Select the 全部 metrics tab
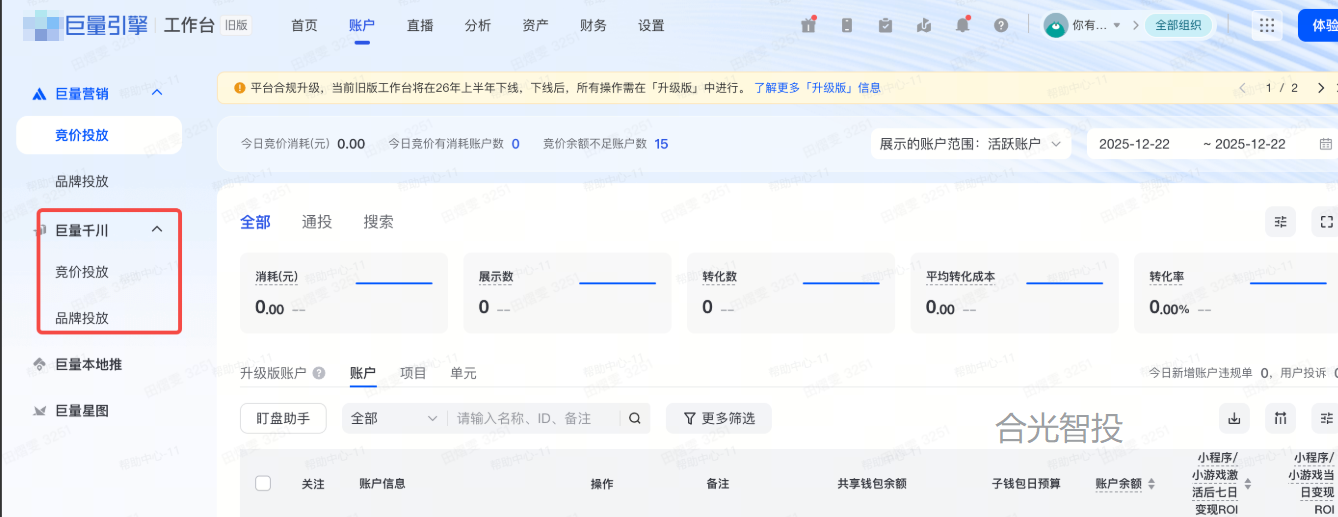 tap(255, 222)
